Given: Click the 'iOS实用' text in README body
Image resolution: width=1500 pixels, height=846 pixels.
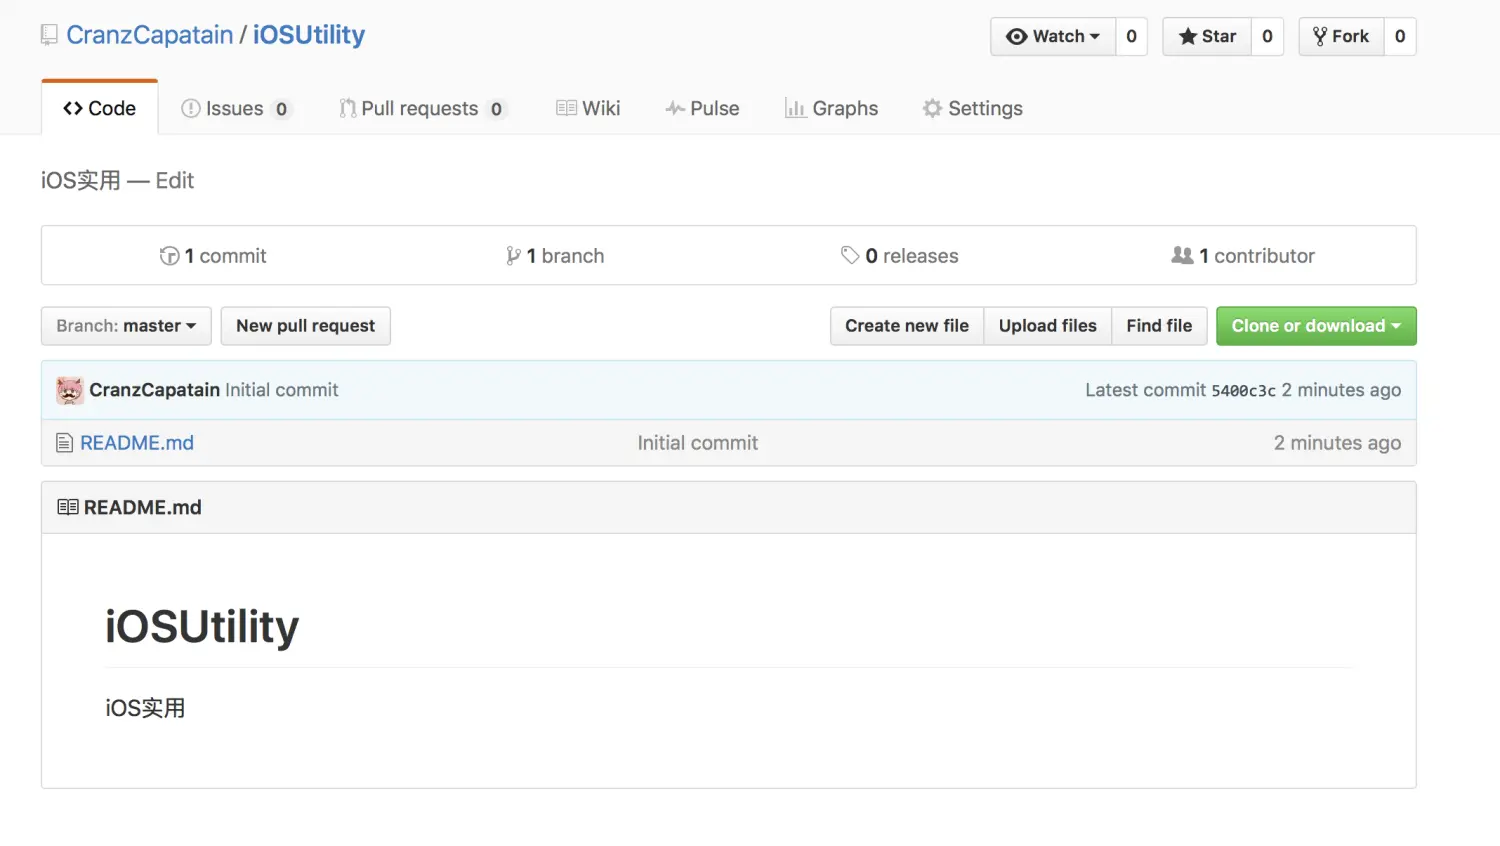Looking at the screenshot, I should (145, 708).
